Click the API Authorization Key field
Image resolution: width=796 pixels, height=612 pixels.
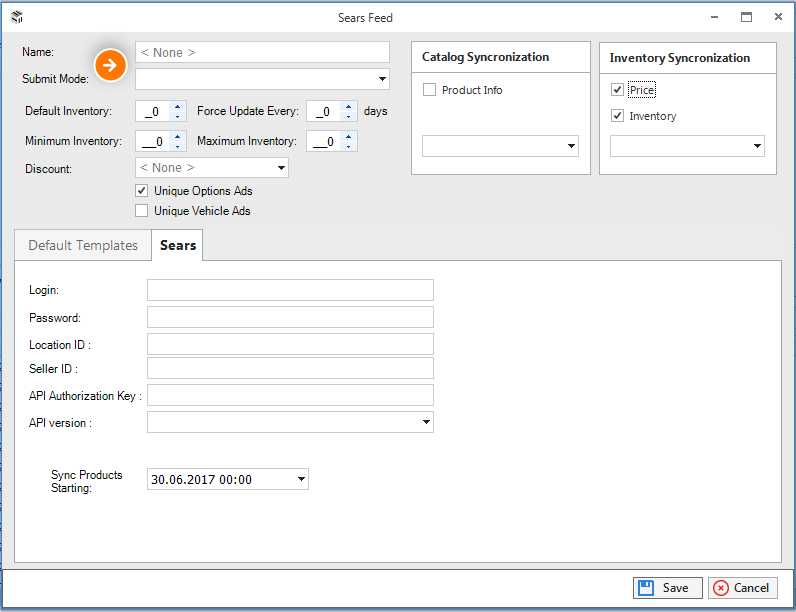pos(290,395)
